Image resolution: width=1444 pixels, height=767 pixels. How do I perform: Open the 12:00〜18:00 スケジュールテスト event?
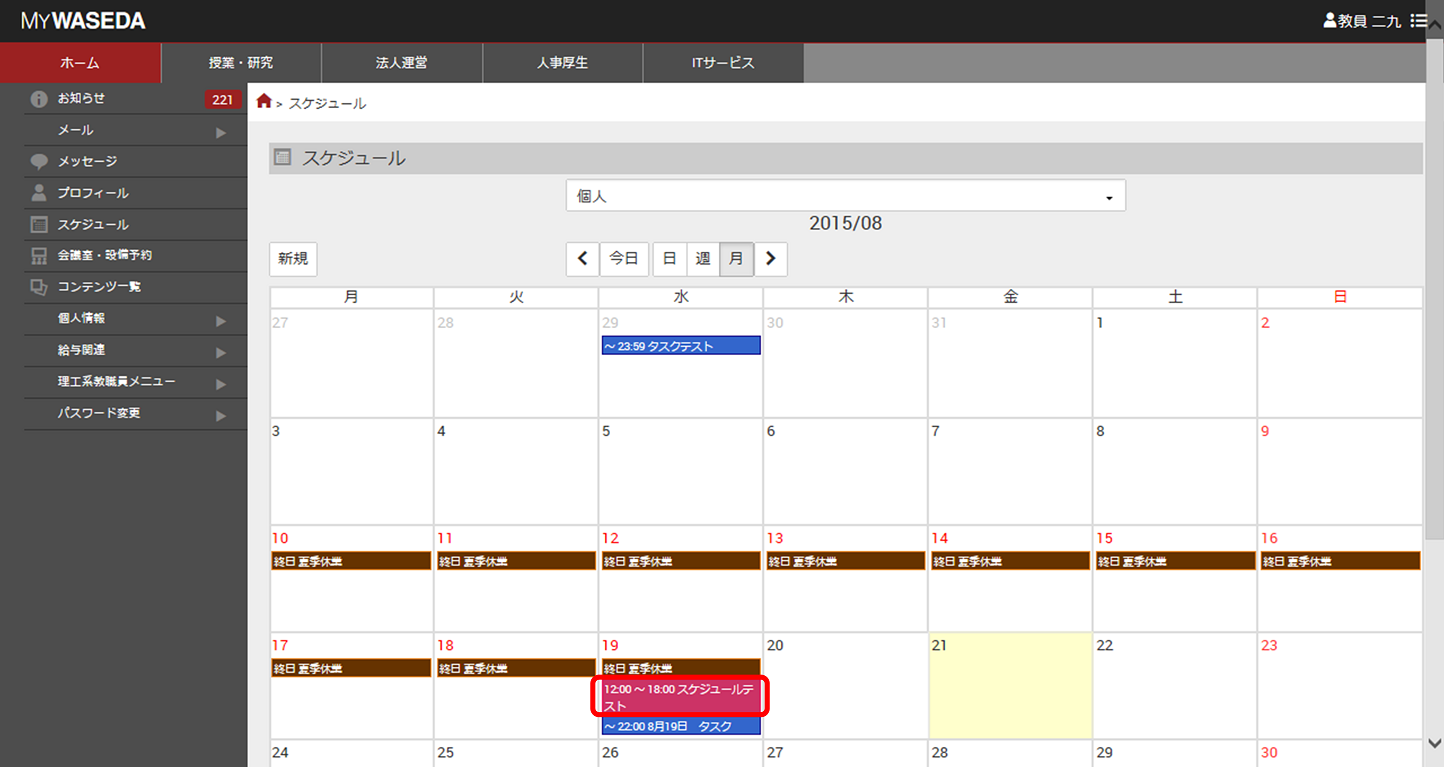click(x=681, y=697)
